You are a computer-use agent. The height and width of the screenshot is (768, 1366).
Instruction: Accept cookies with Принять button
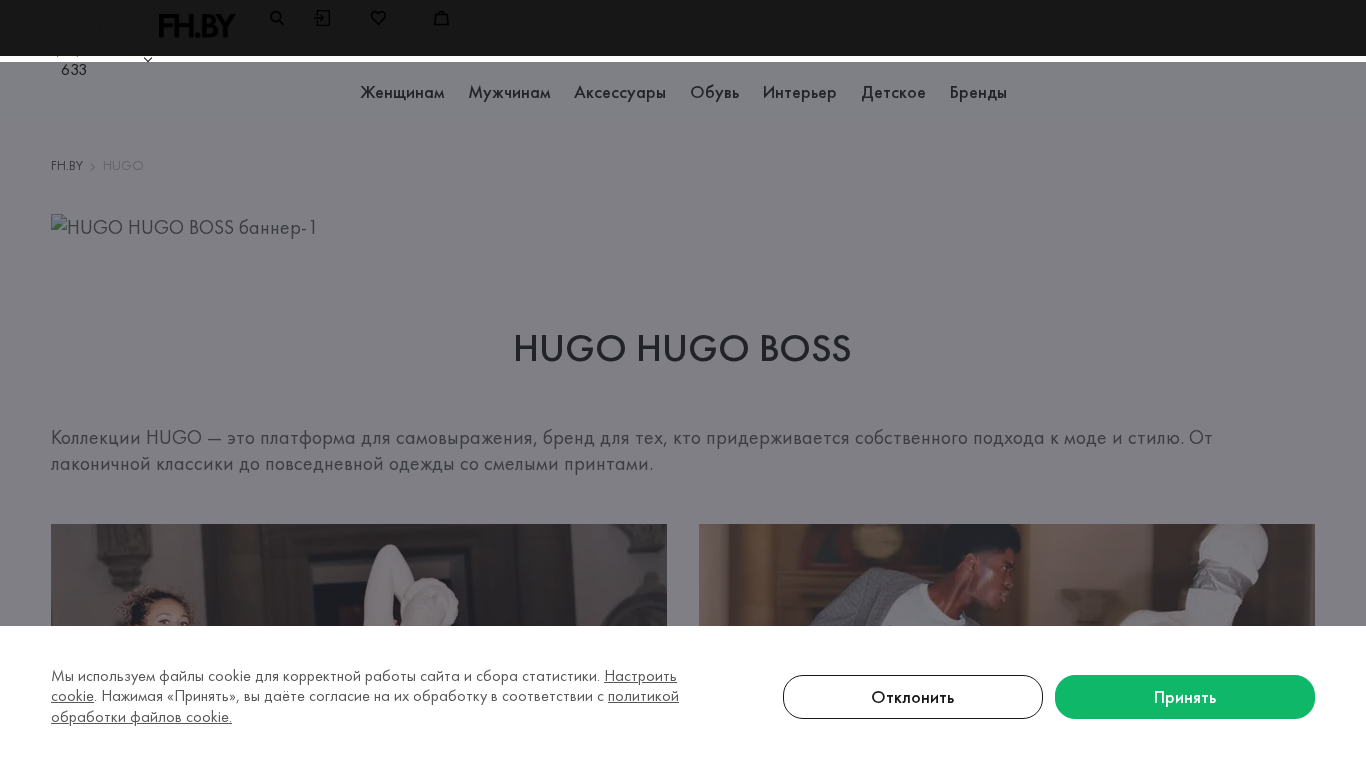(x=1185, y=697)
